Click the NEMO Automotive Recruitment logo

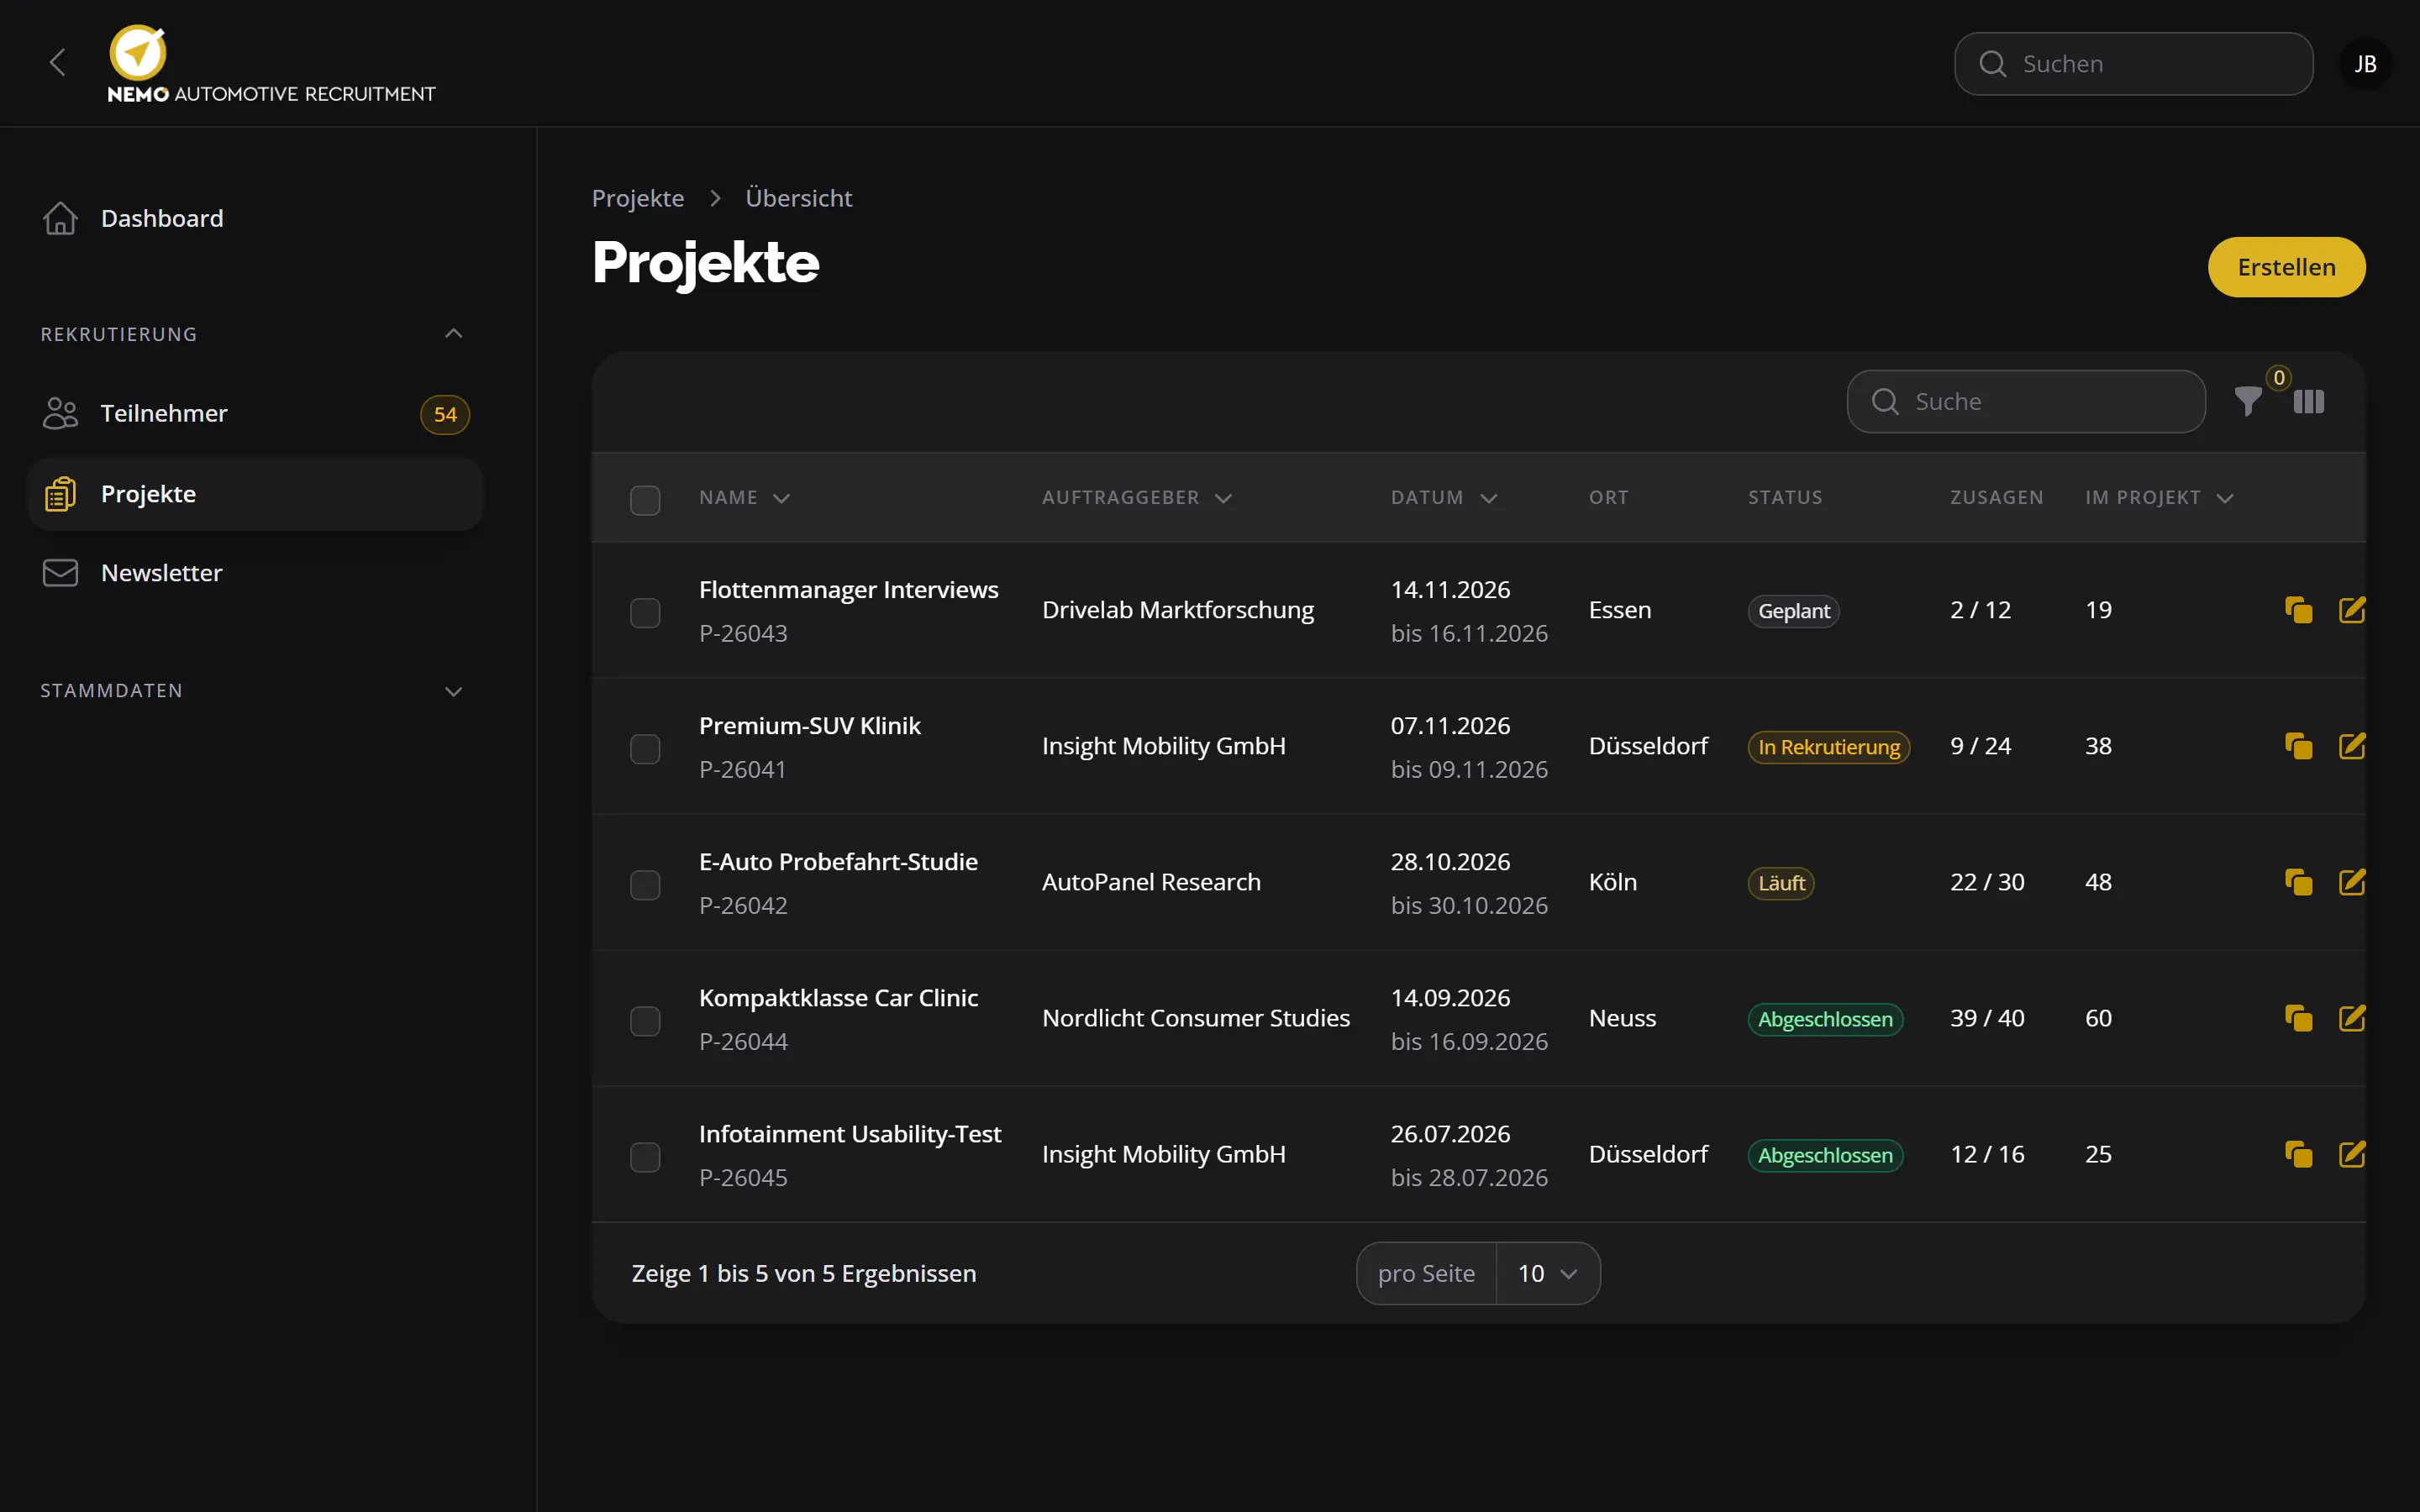point(271,64)
